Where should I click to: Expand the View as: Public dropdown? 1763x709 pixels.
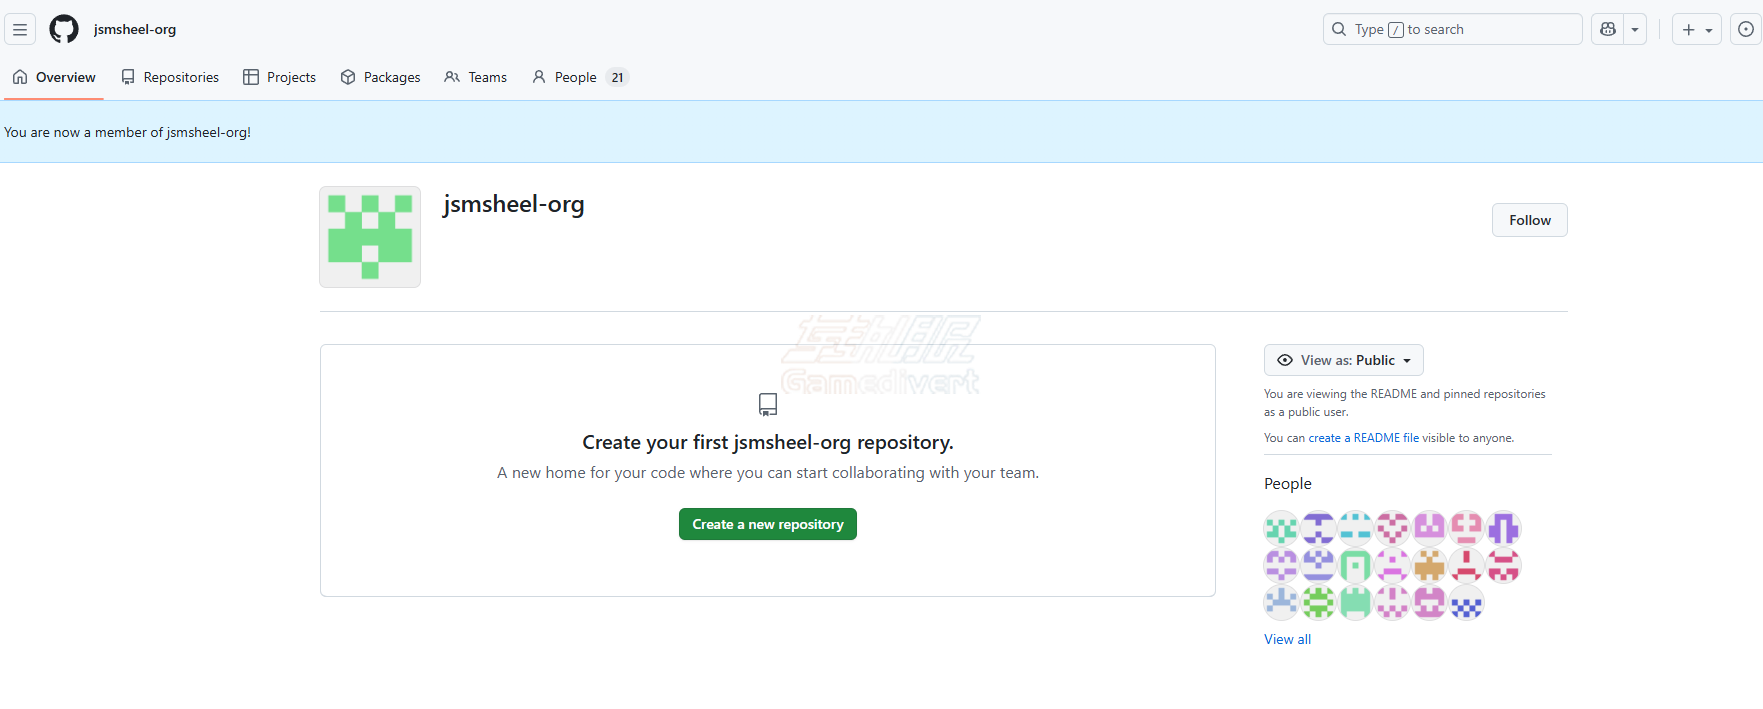[1343, 360]
